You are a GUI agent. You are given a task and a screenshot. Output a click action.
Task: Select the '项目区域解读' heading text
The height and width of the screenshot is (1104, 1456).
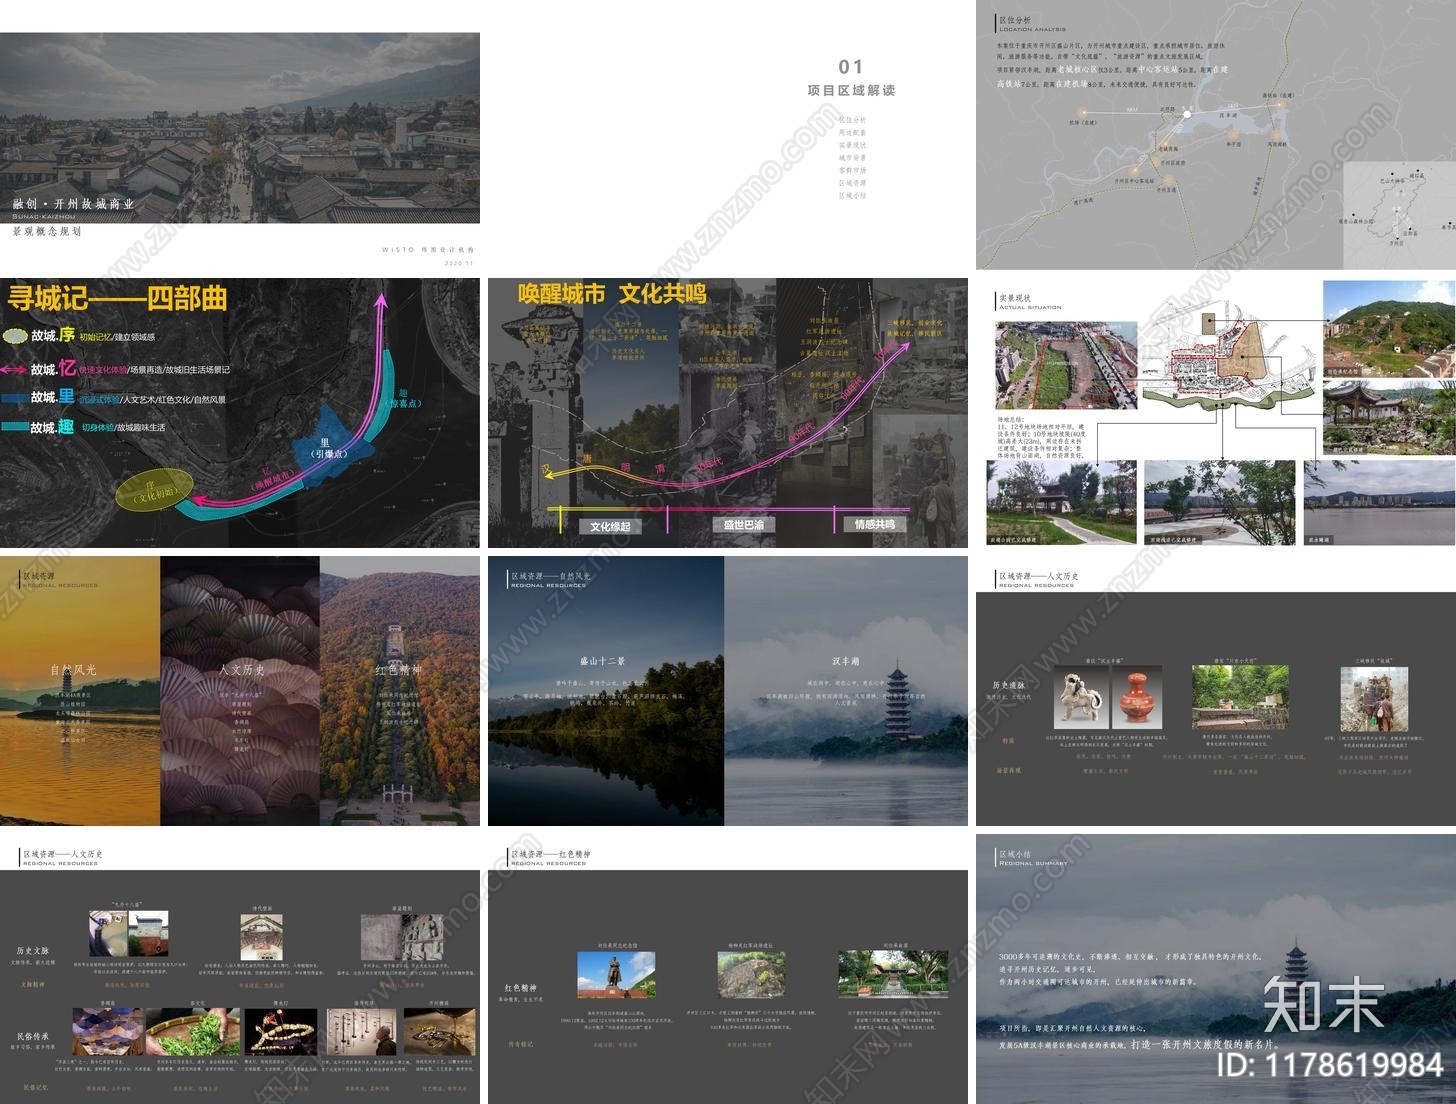(x=851, y=90)
